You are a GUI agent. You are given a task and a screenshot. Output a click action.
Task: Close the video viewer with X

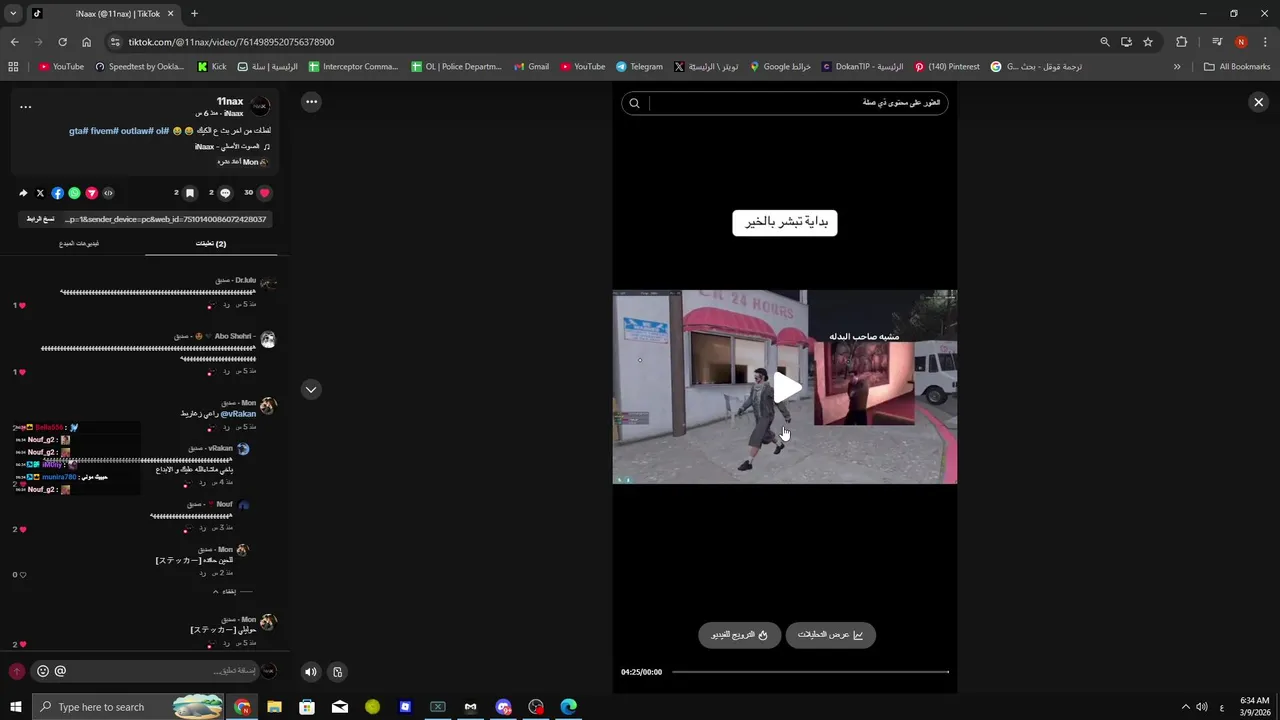pos(1259,102)
